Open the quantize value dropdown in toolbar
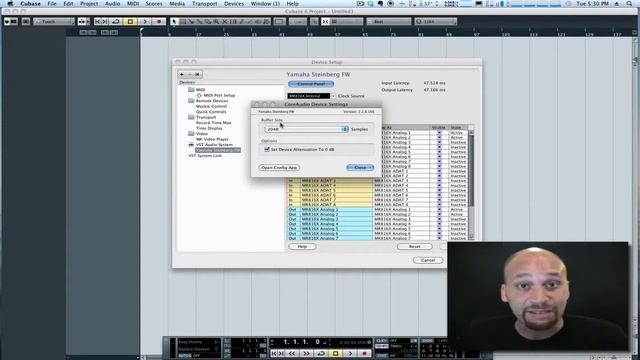 point(436,21)
